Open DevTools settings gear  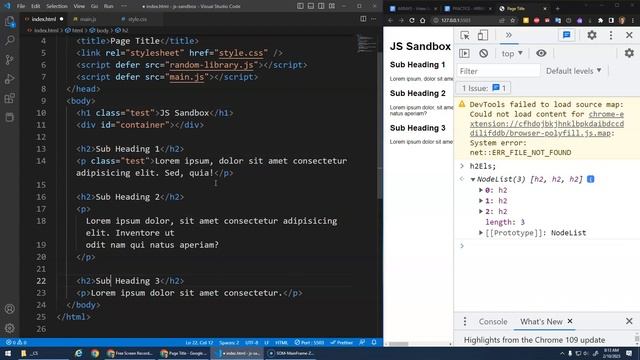tap(592, 35)
